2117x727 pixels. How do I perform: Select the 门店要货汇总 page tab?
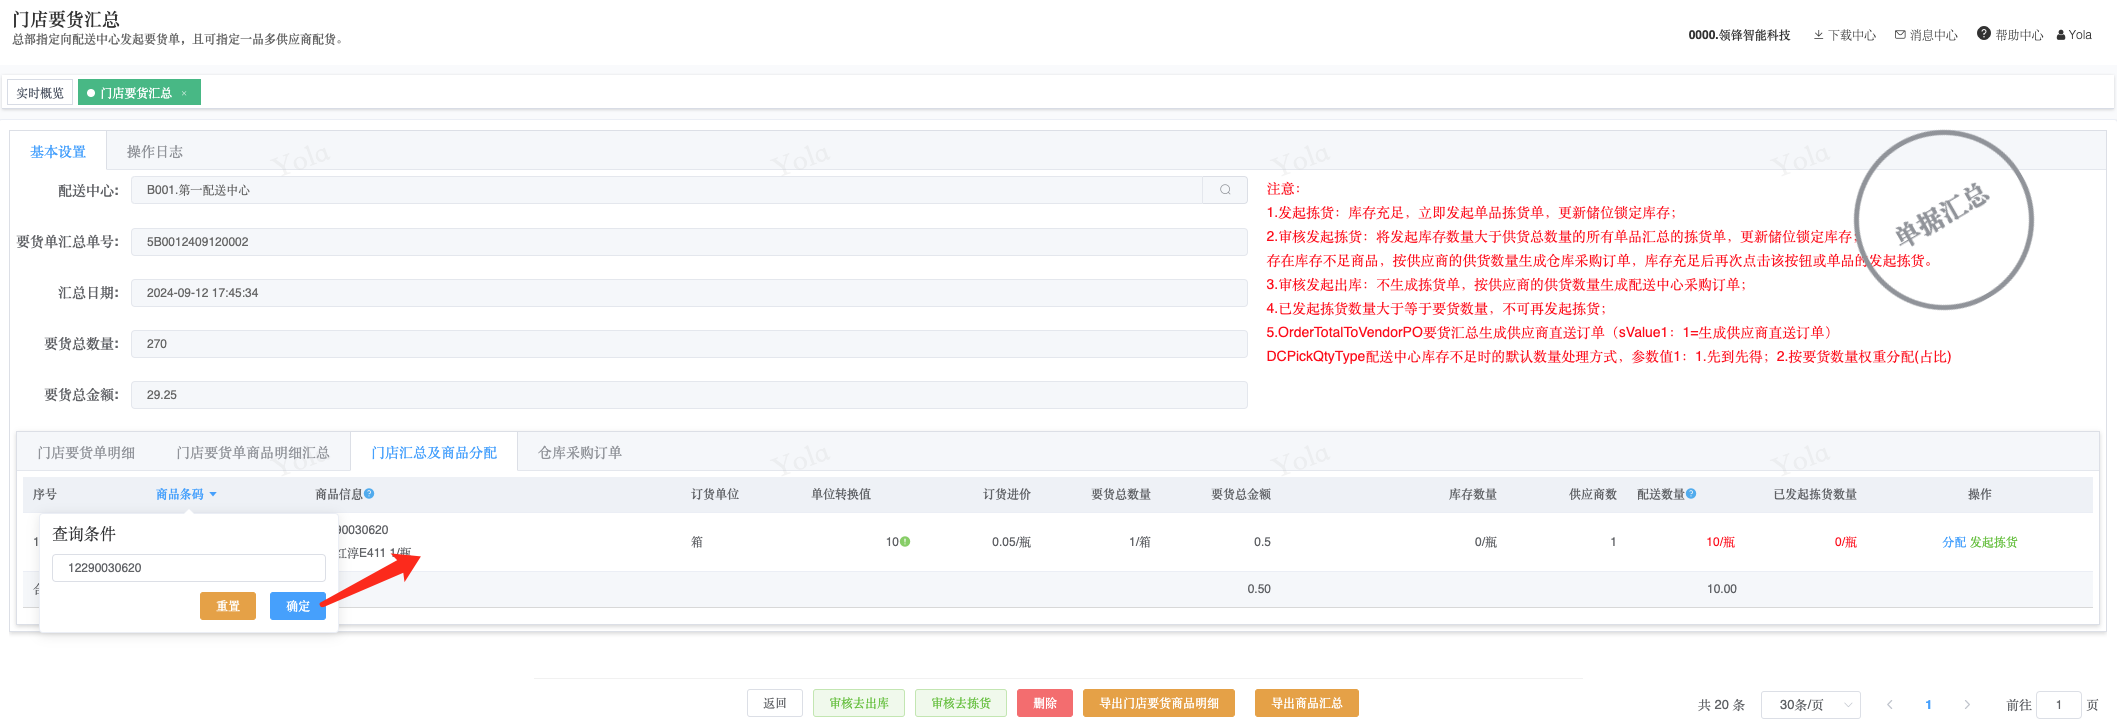click(139, 93)
